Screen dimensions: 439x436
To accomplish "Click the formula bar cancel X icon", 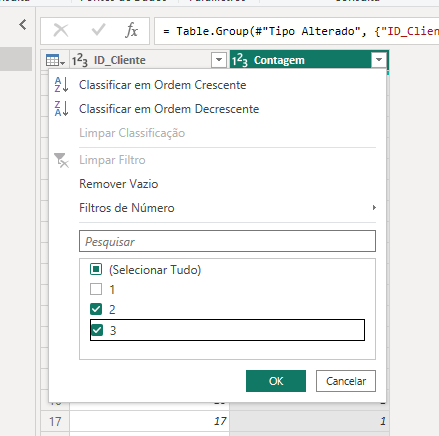I will [x=61, y=31].
